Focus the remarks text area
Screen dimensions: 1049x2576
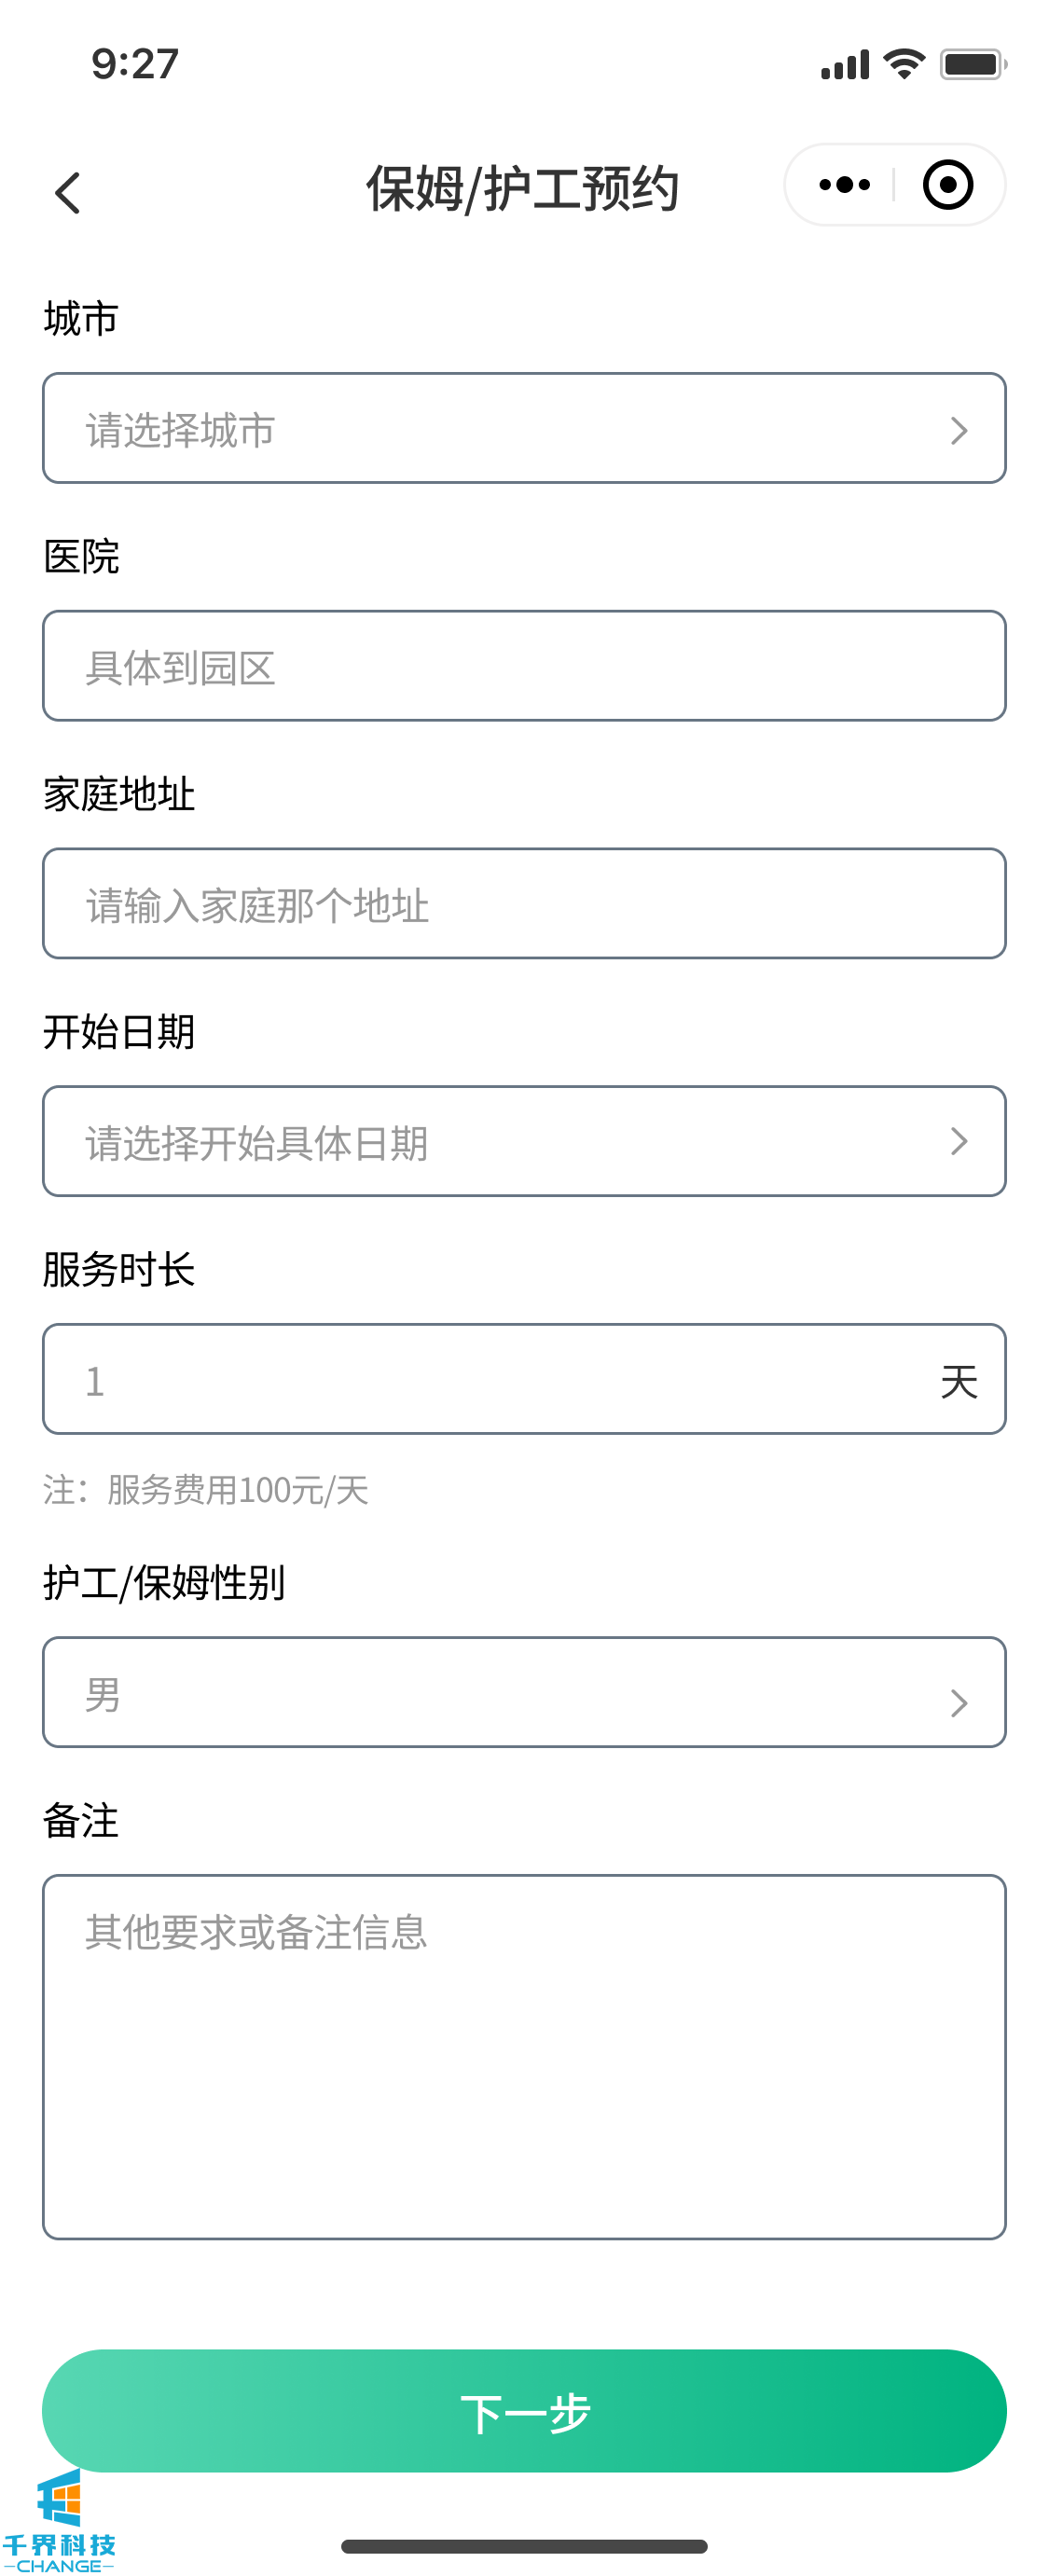(x=524, y=2056)
